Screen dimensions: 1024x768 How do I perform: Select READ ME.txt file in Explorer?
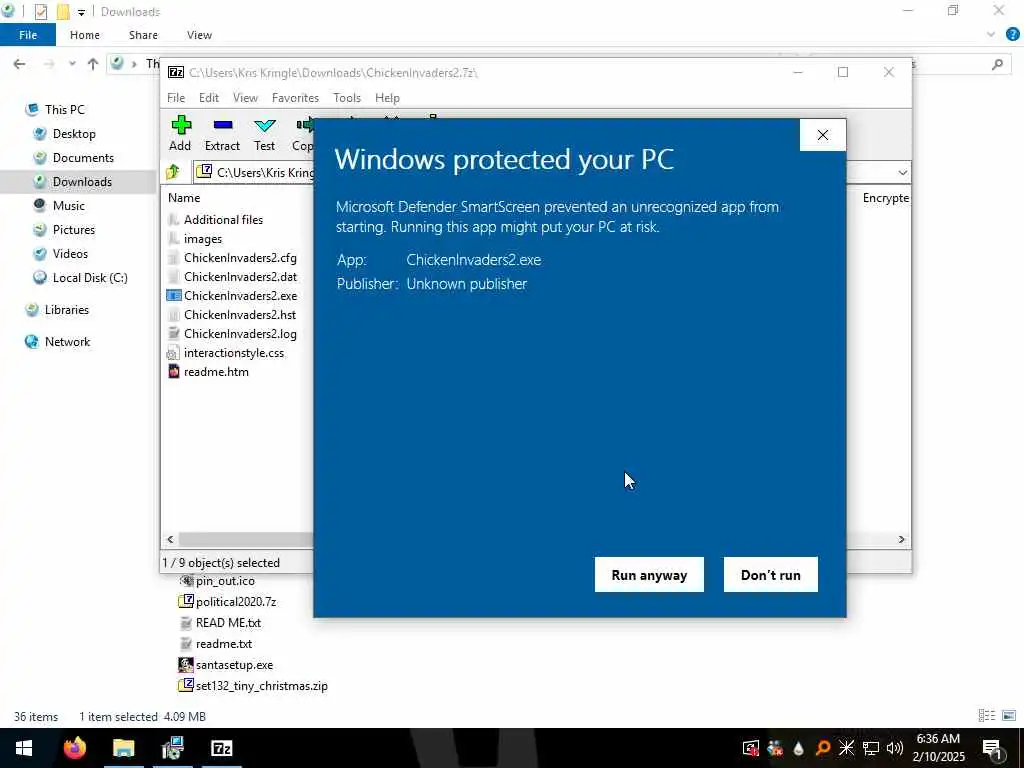click(228, 623)
